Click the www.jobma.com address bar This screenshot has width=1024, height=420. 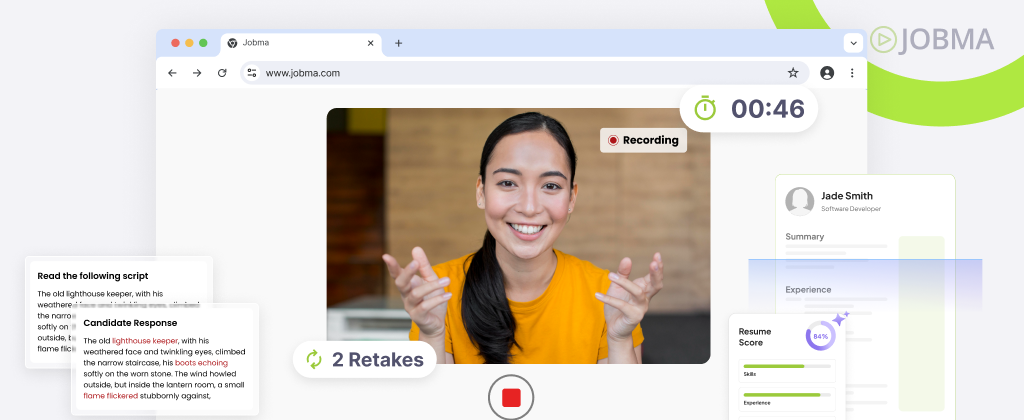point(524,73)
